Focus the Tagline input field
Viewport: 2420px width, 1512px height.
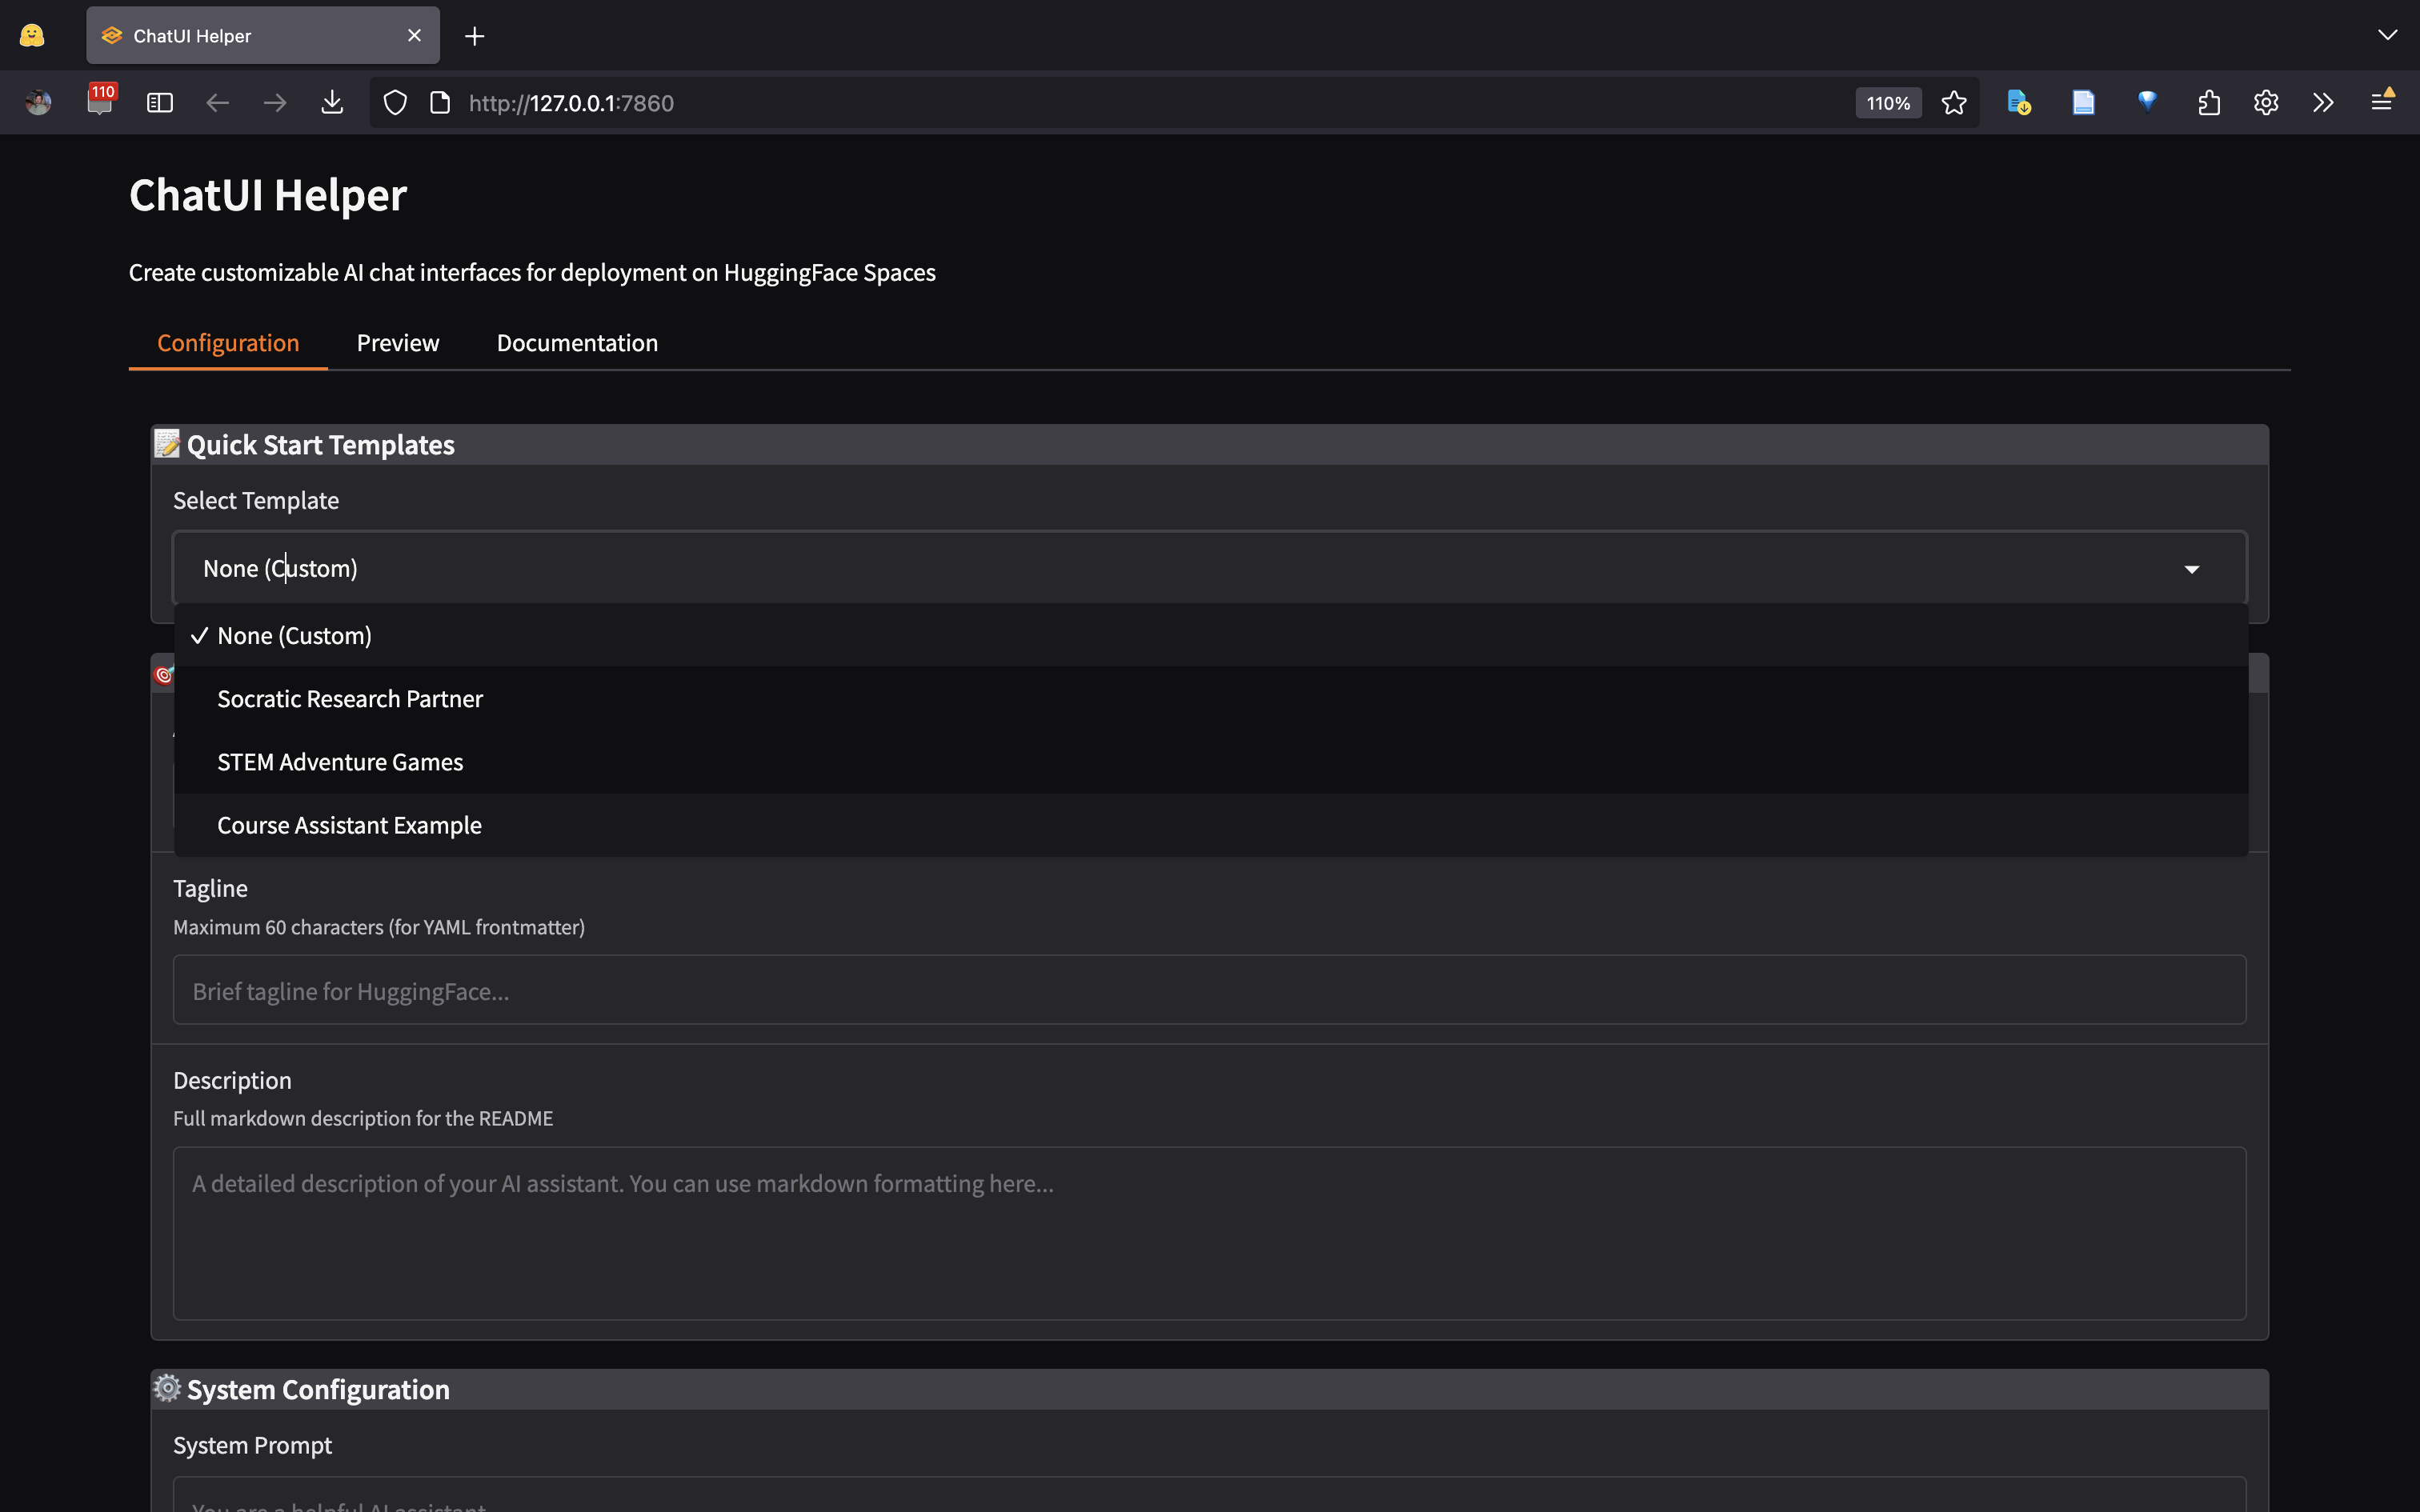click(1208, 990)
